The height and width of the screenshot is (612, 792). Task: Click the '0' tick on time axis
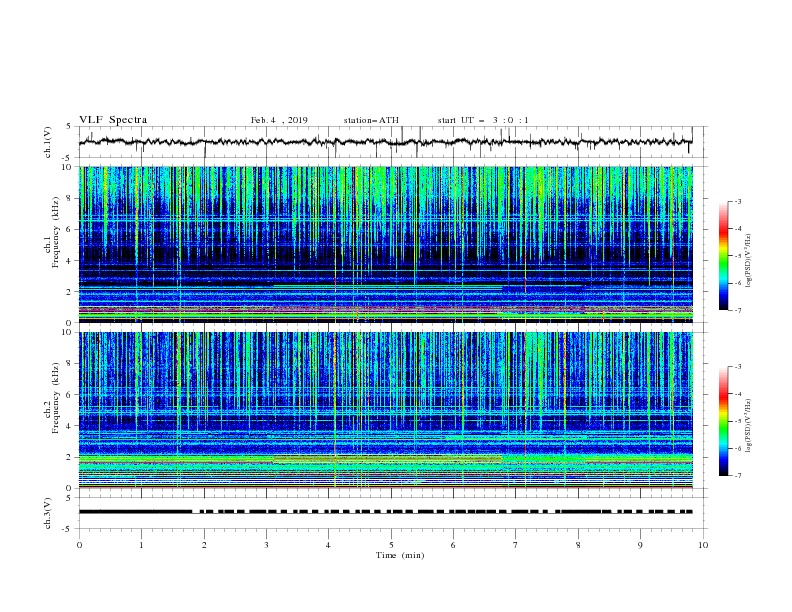(x=79, y=545)
